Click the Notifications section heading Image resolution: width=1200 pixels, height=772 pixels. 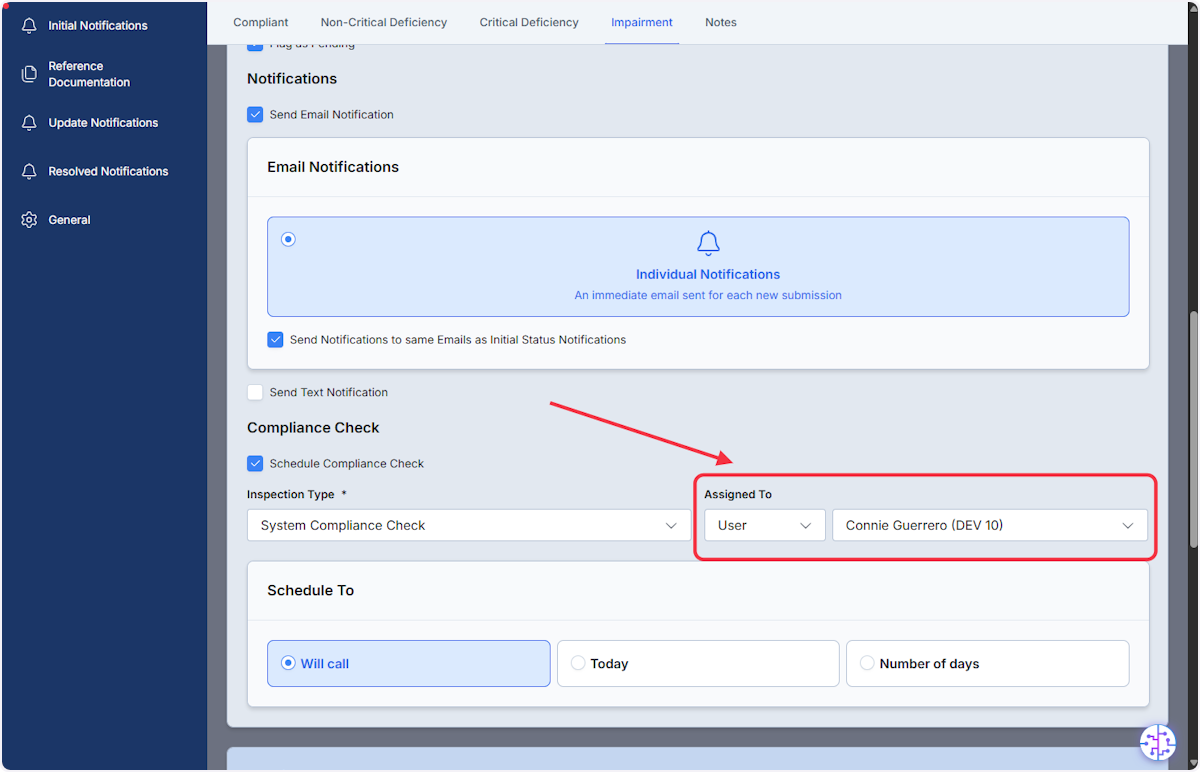[292, 79]
